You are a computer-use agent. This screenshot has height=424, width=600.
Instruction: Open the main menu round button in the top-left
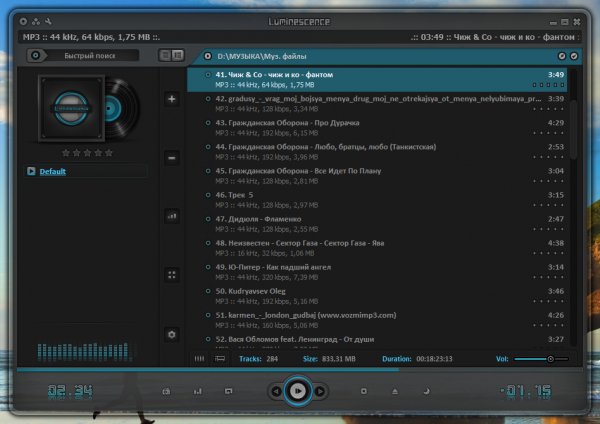click(x=23, y=22)
